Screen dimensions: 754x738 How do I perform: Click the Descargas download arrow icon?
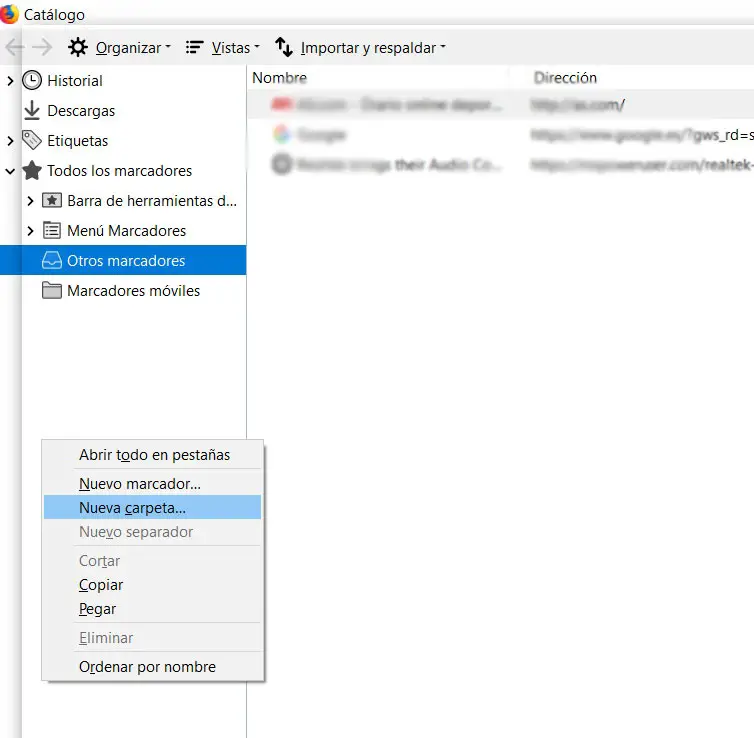click(x=32, y=110)
